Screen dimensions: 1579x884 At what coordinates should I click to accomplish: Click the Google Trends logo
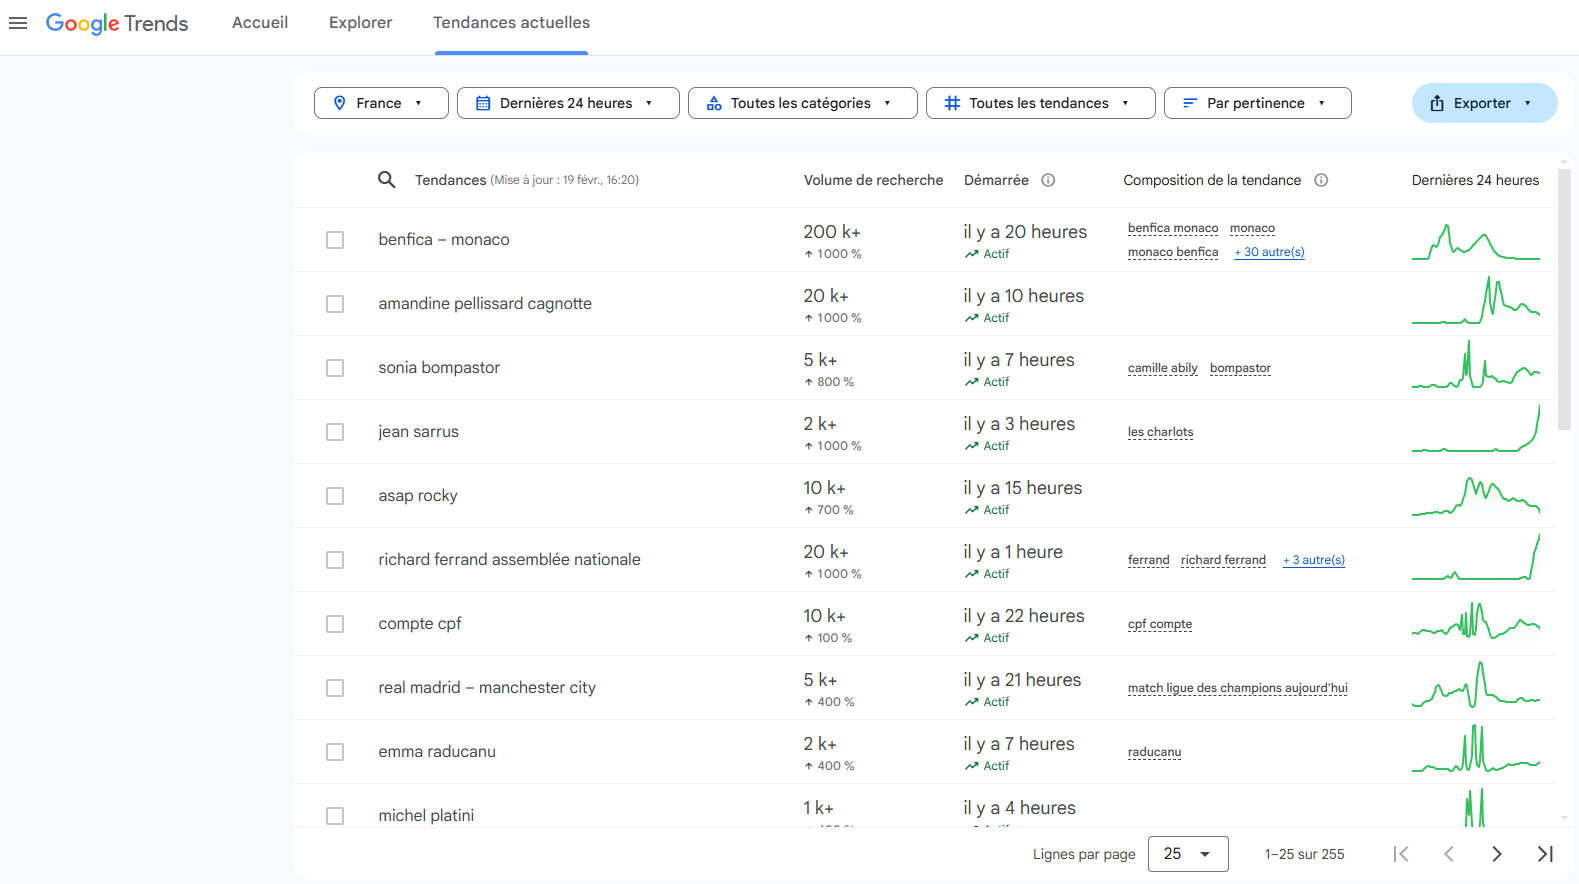pos(117,23)
